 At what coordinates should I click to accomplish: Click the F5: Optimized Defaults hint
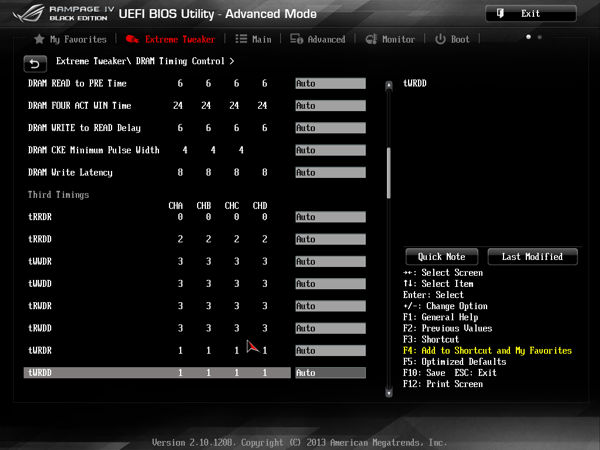[455, 362]
